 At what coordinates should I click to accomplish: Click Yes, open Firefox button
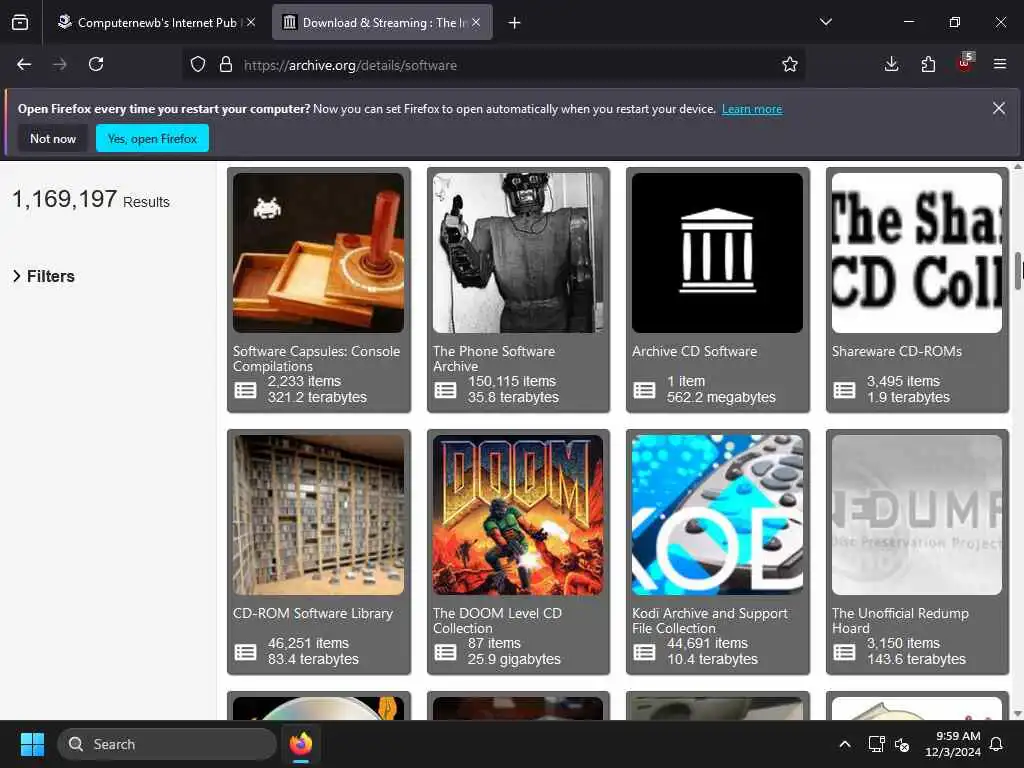pyautogui.click(x=152, y=138)
